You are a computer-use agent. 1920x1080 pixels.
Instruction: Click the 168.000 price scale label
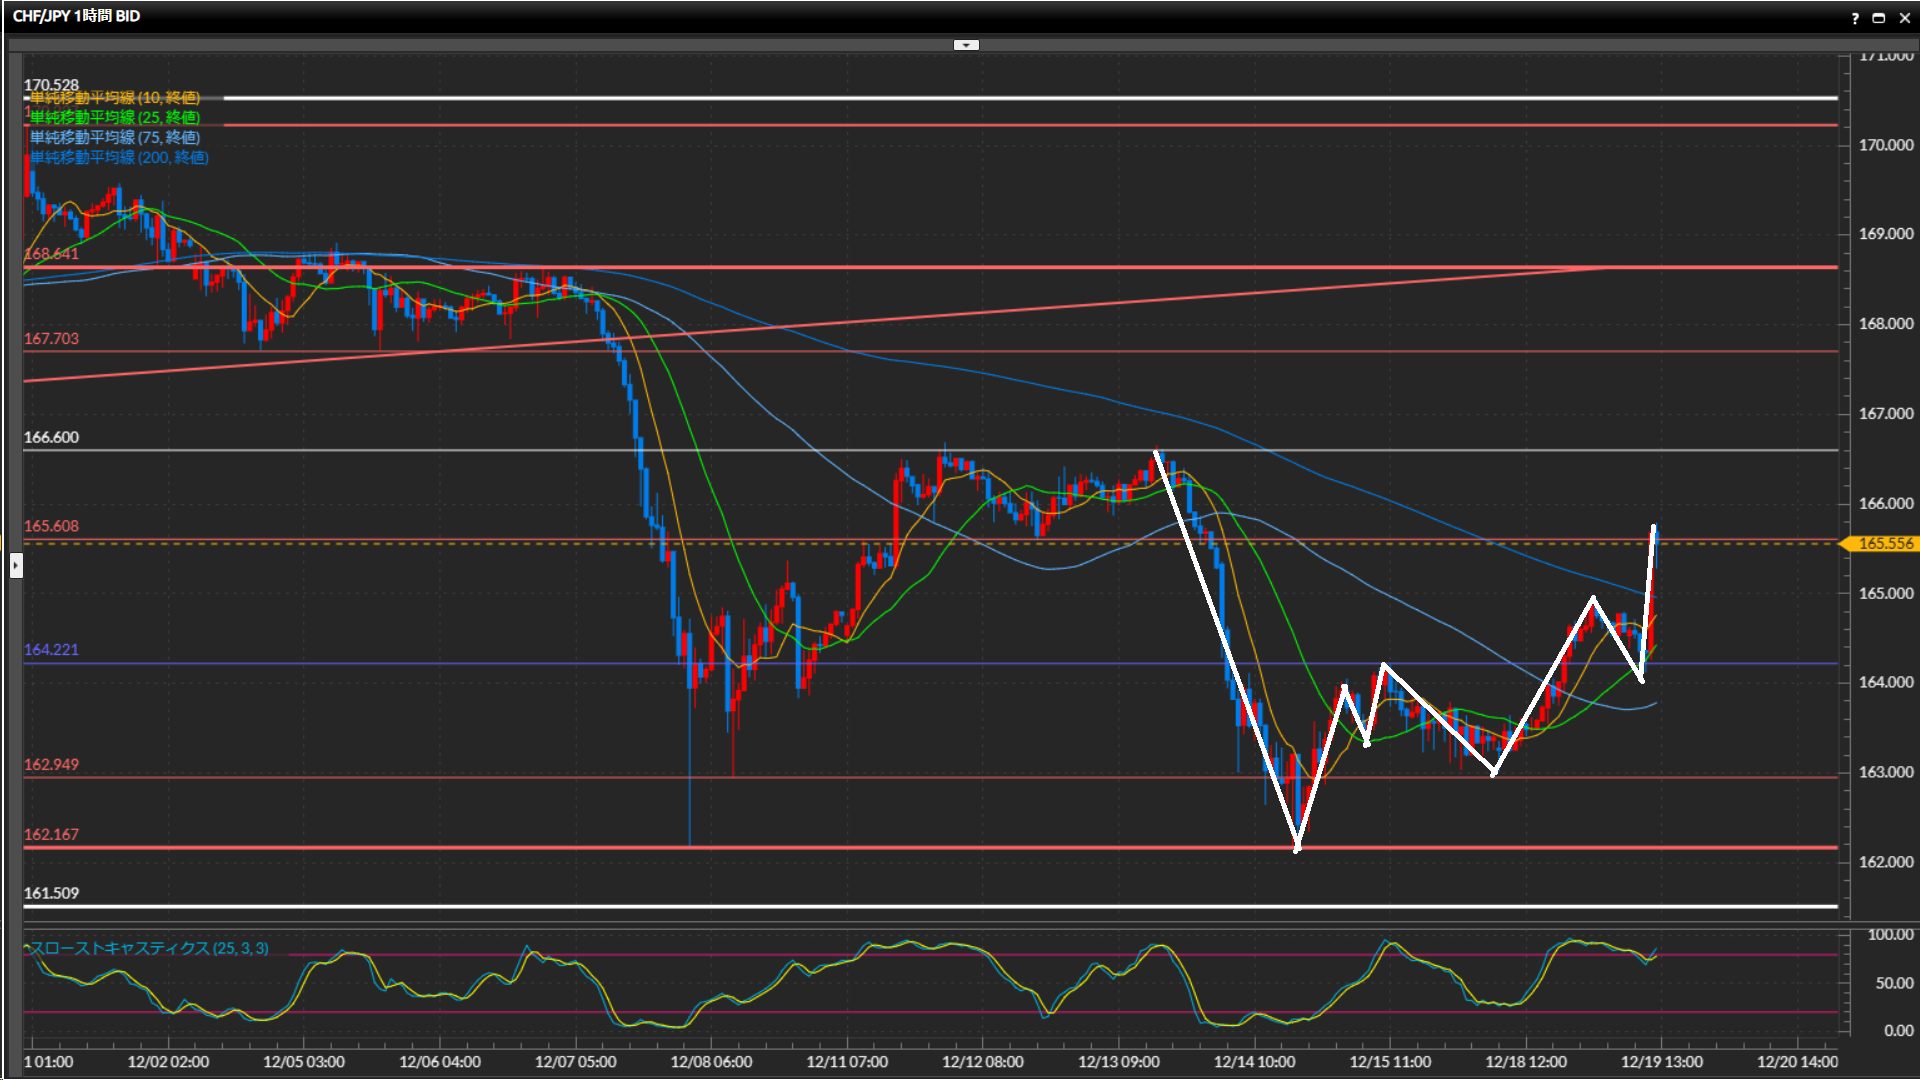1885,324
